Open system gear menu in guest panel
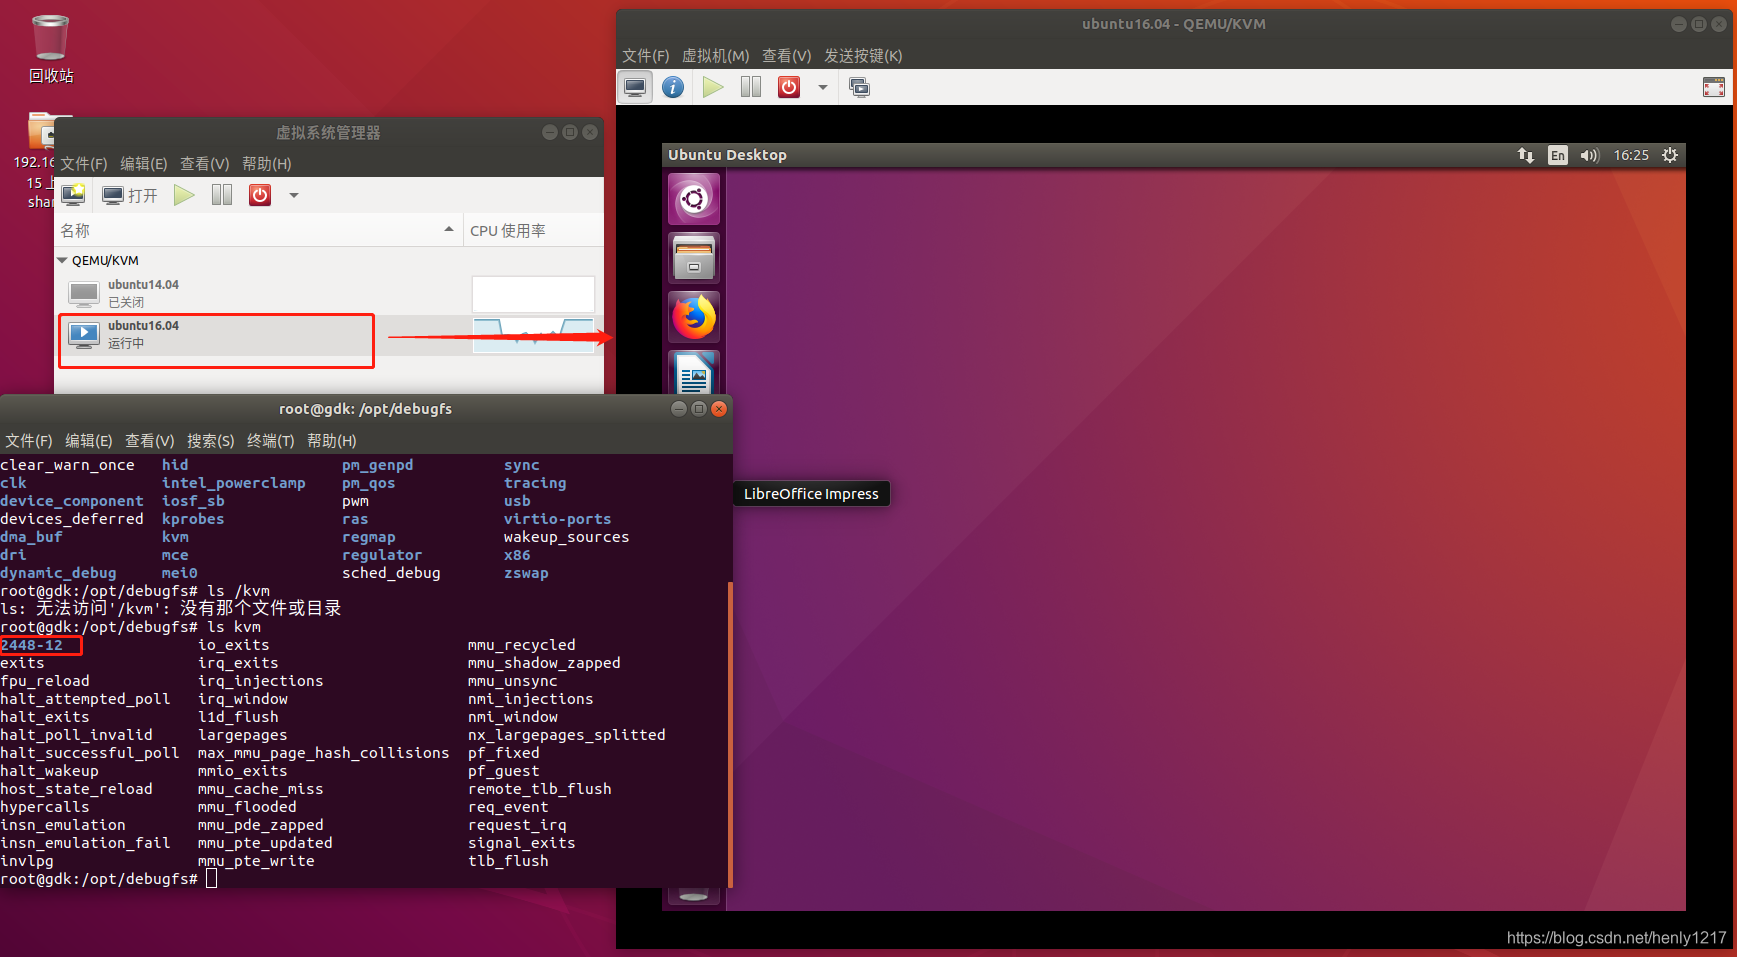The height and width of the screenshot is (957, 1737). click(1670, 155)
